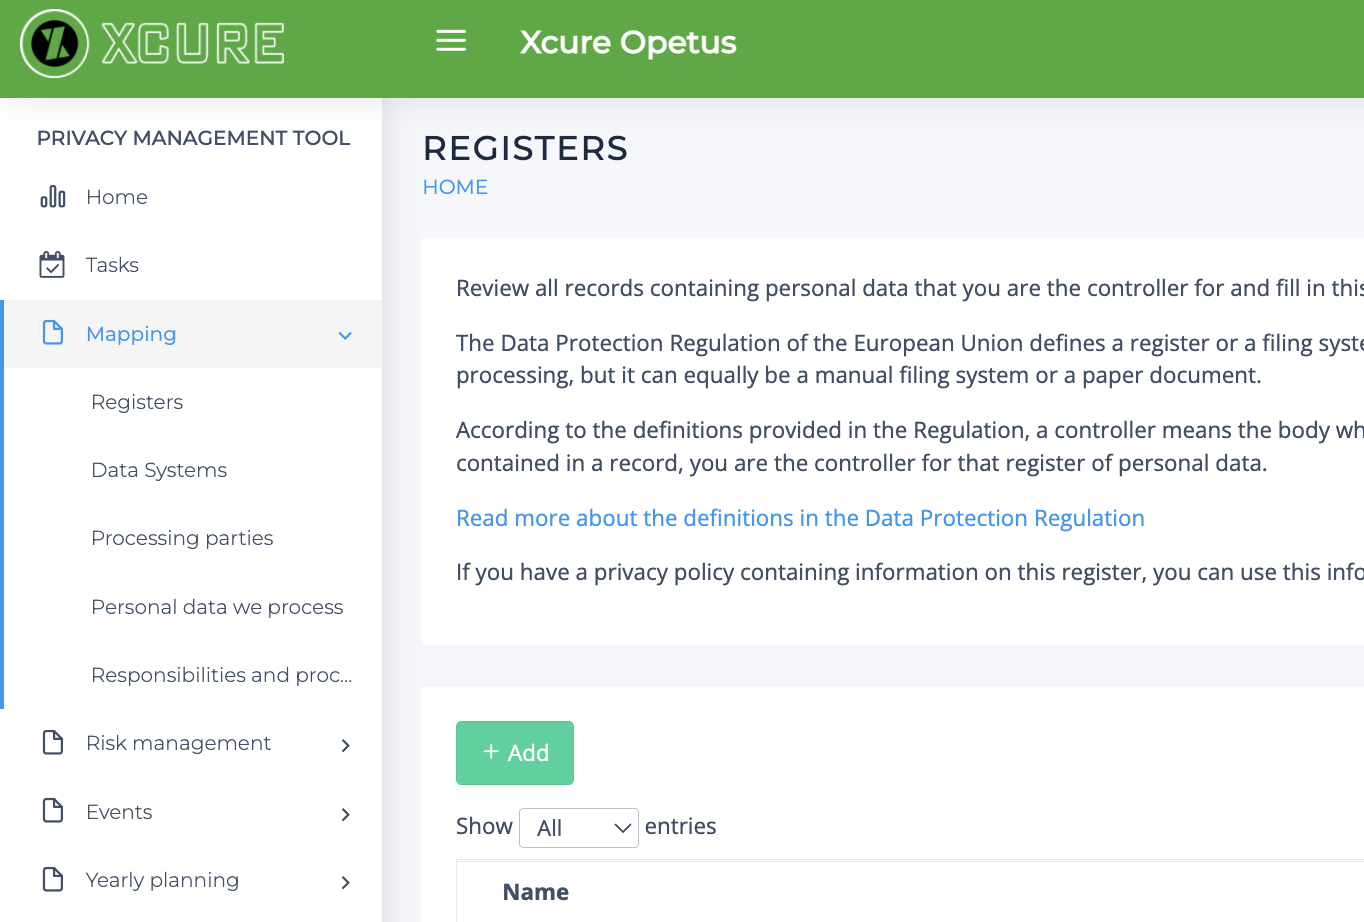Screen dimensions: 1364x922
Task: Collapse the Mapping section chevron
Action: pyautogui.click(x=345, y=335)
